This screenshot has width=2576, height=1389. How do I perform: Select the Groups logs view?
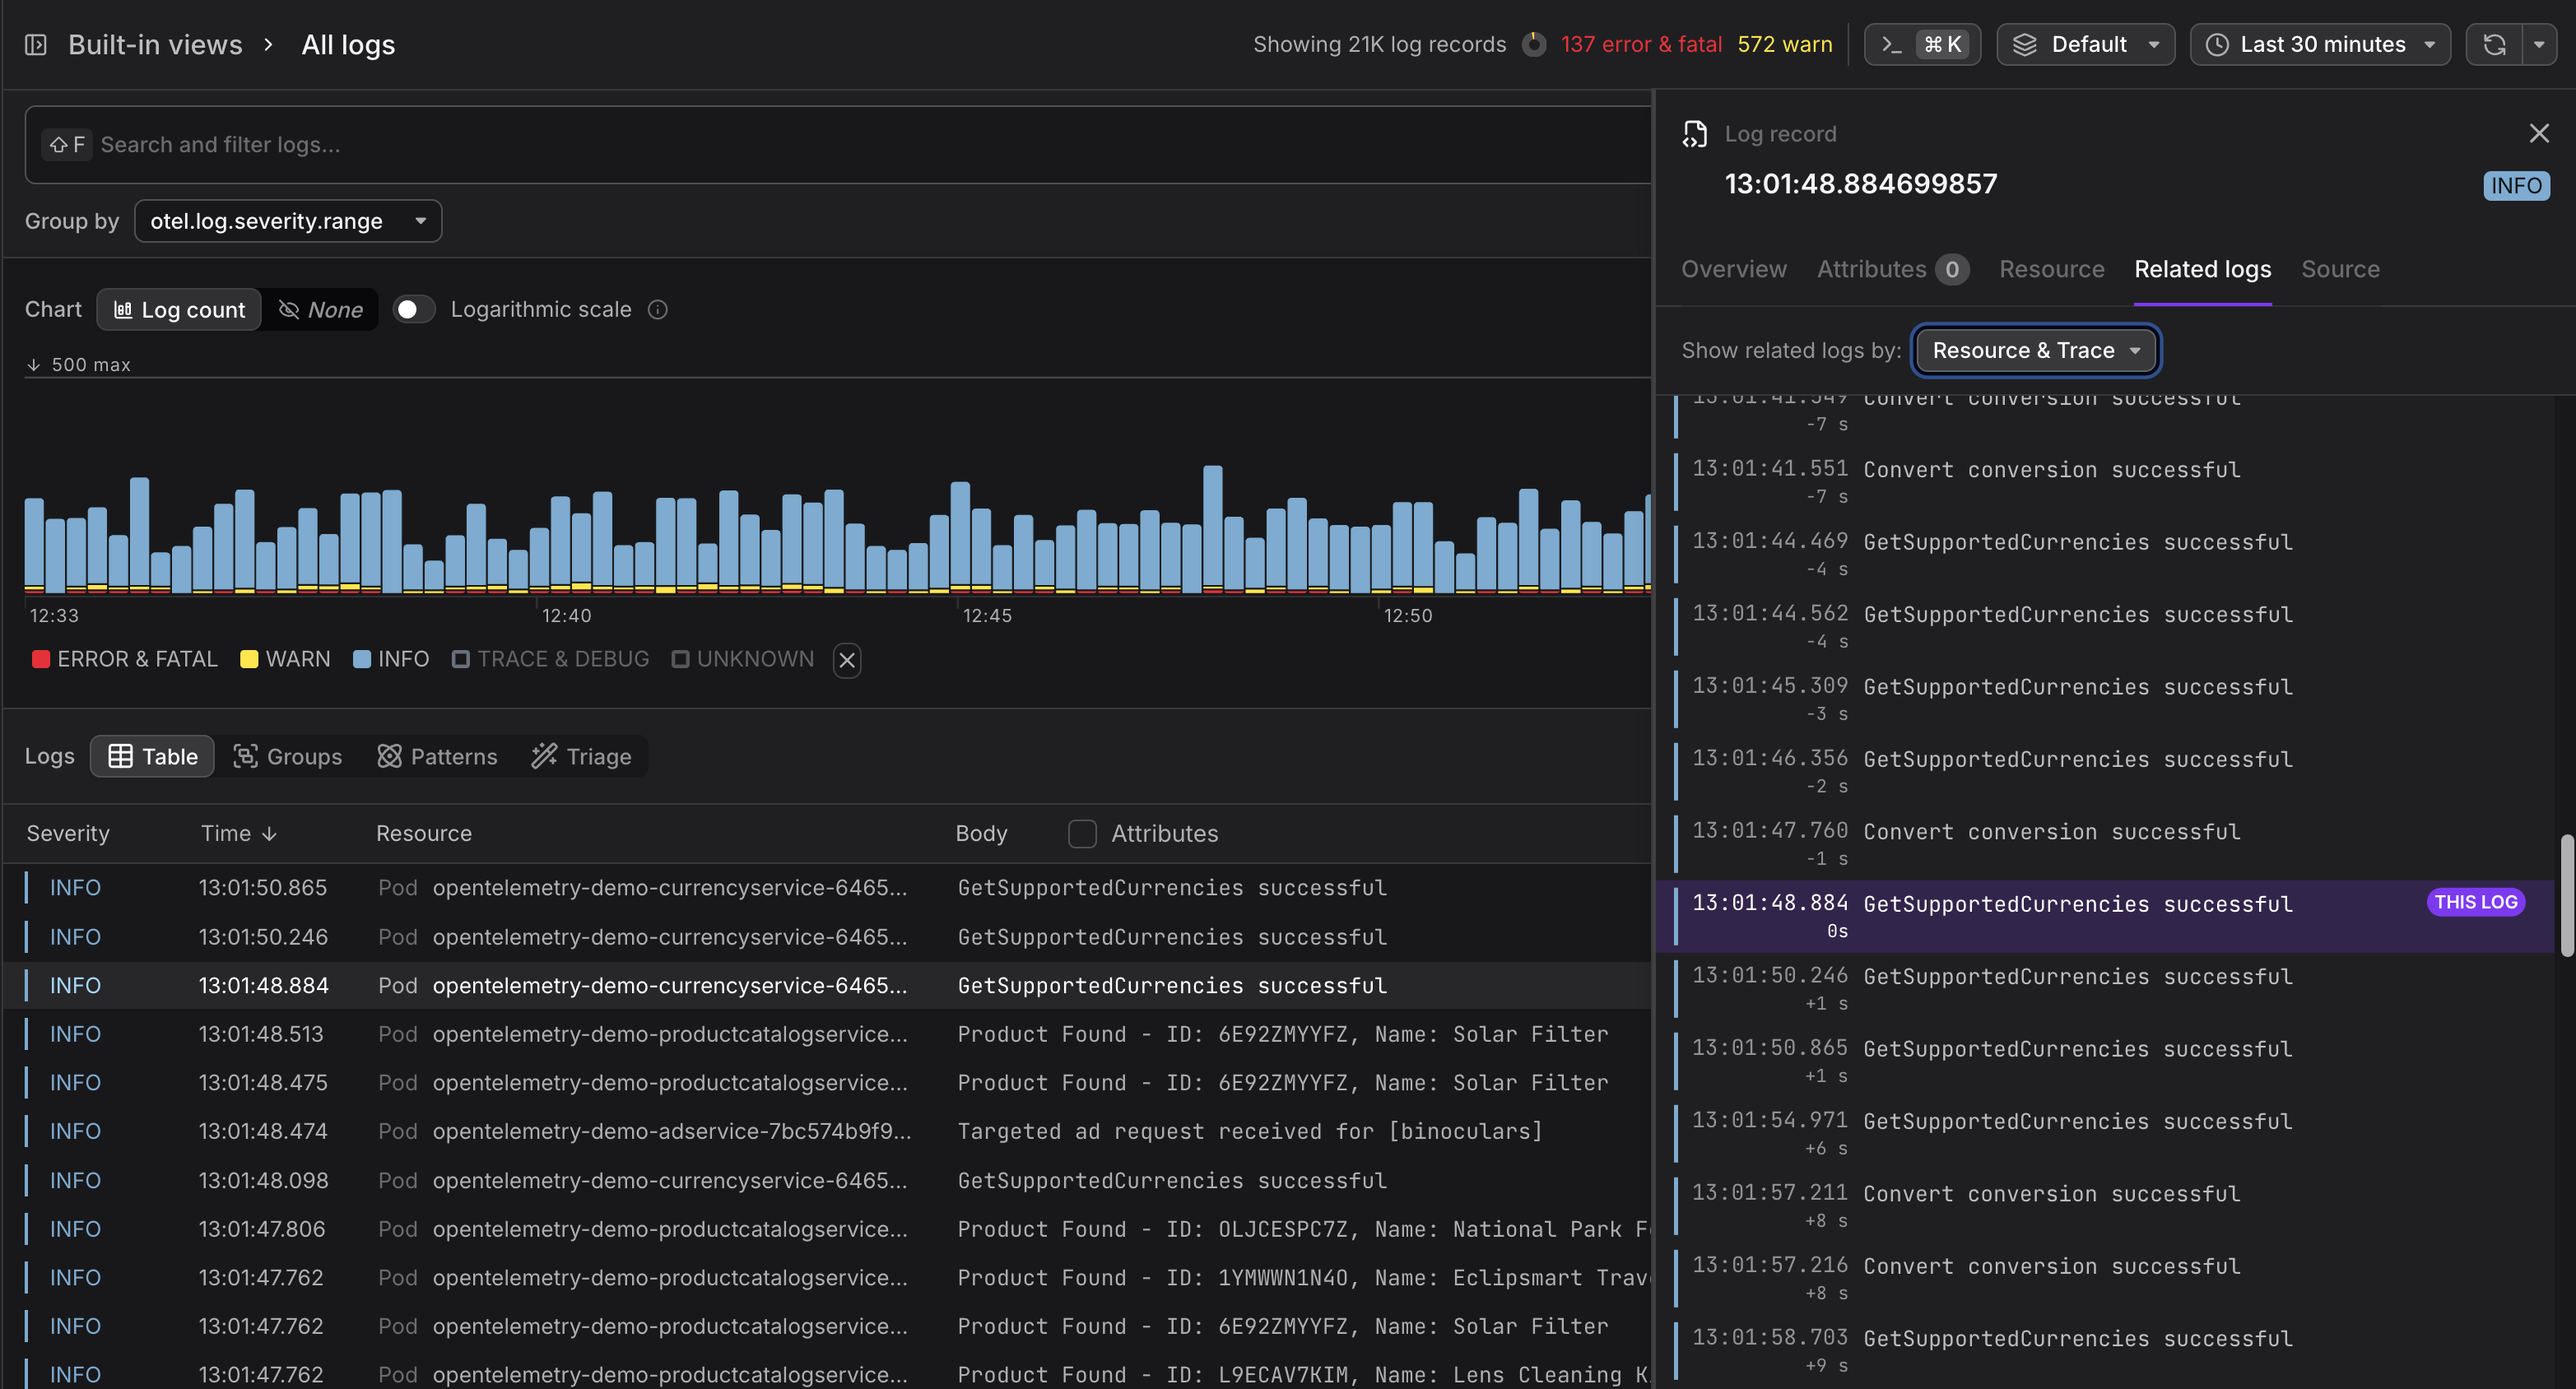tap(288, 757)
